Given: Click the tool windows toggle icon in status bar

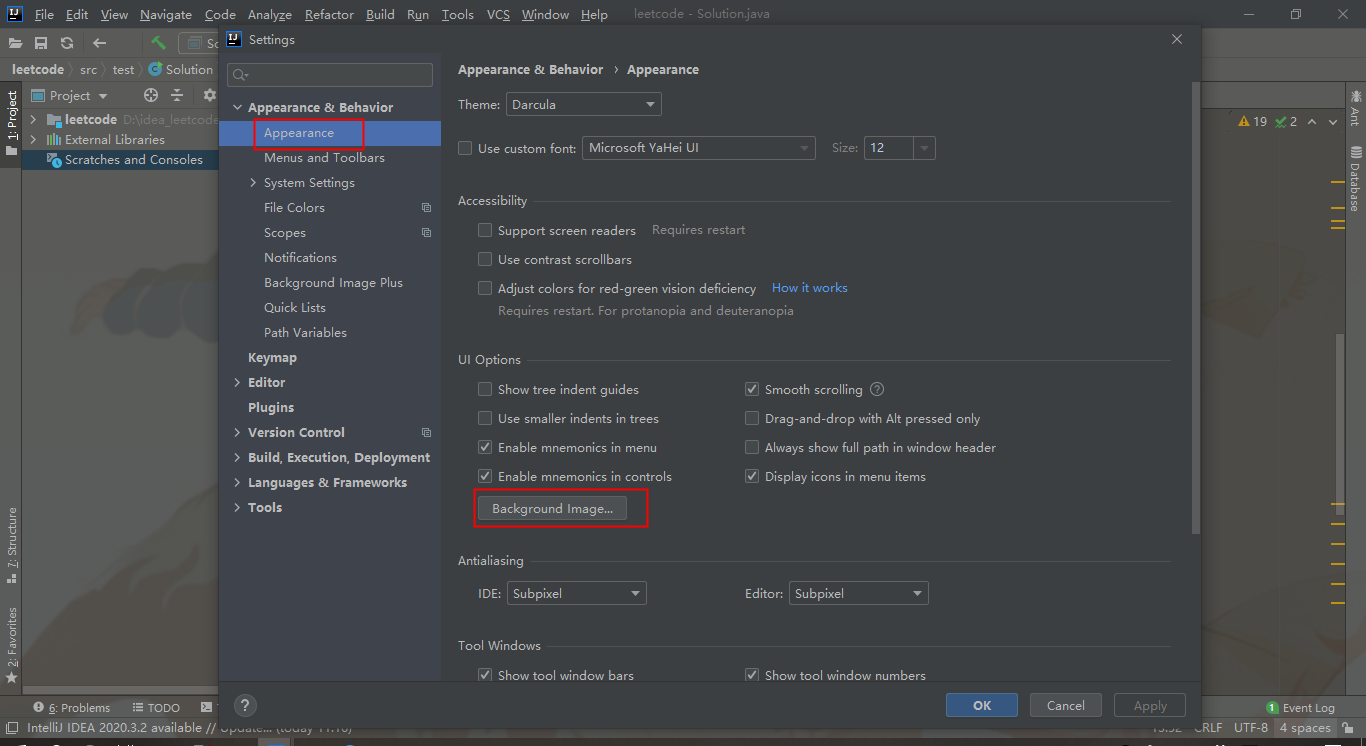Looking at the screenshot, I should (x=10, y=728).
